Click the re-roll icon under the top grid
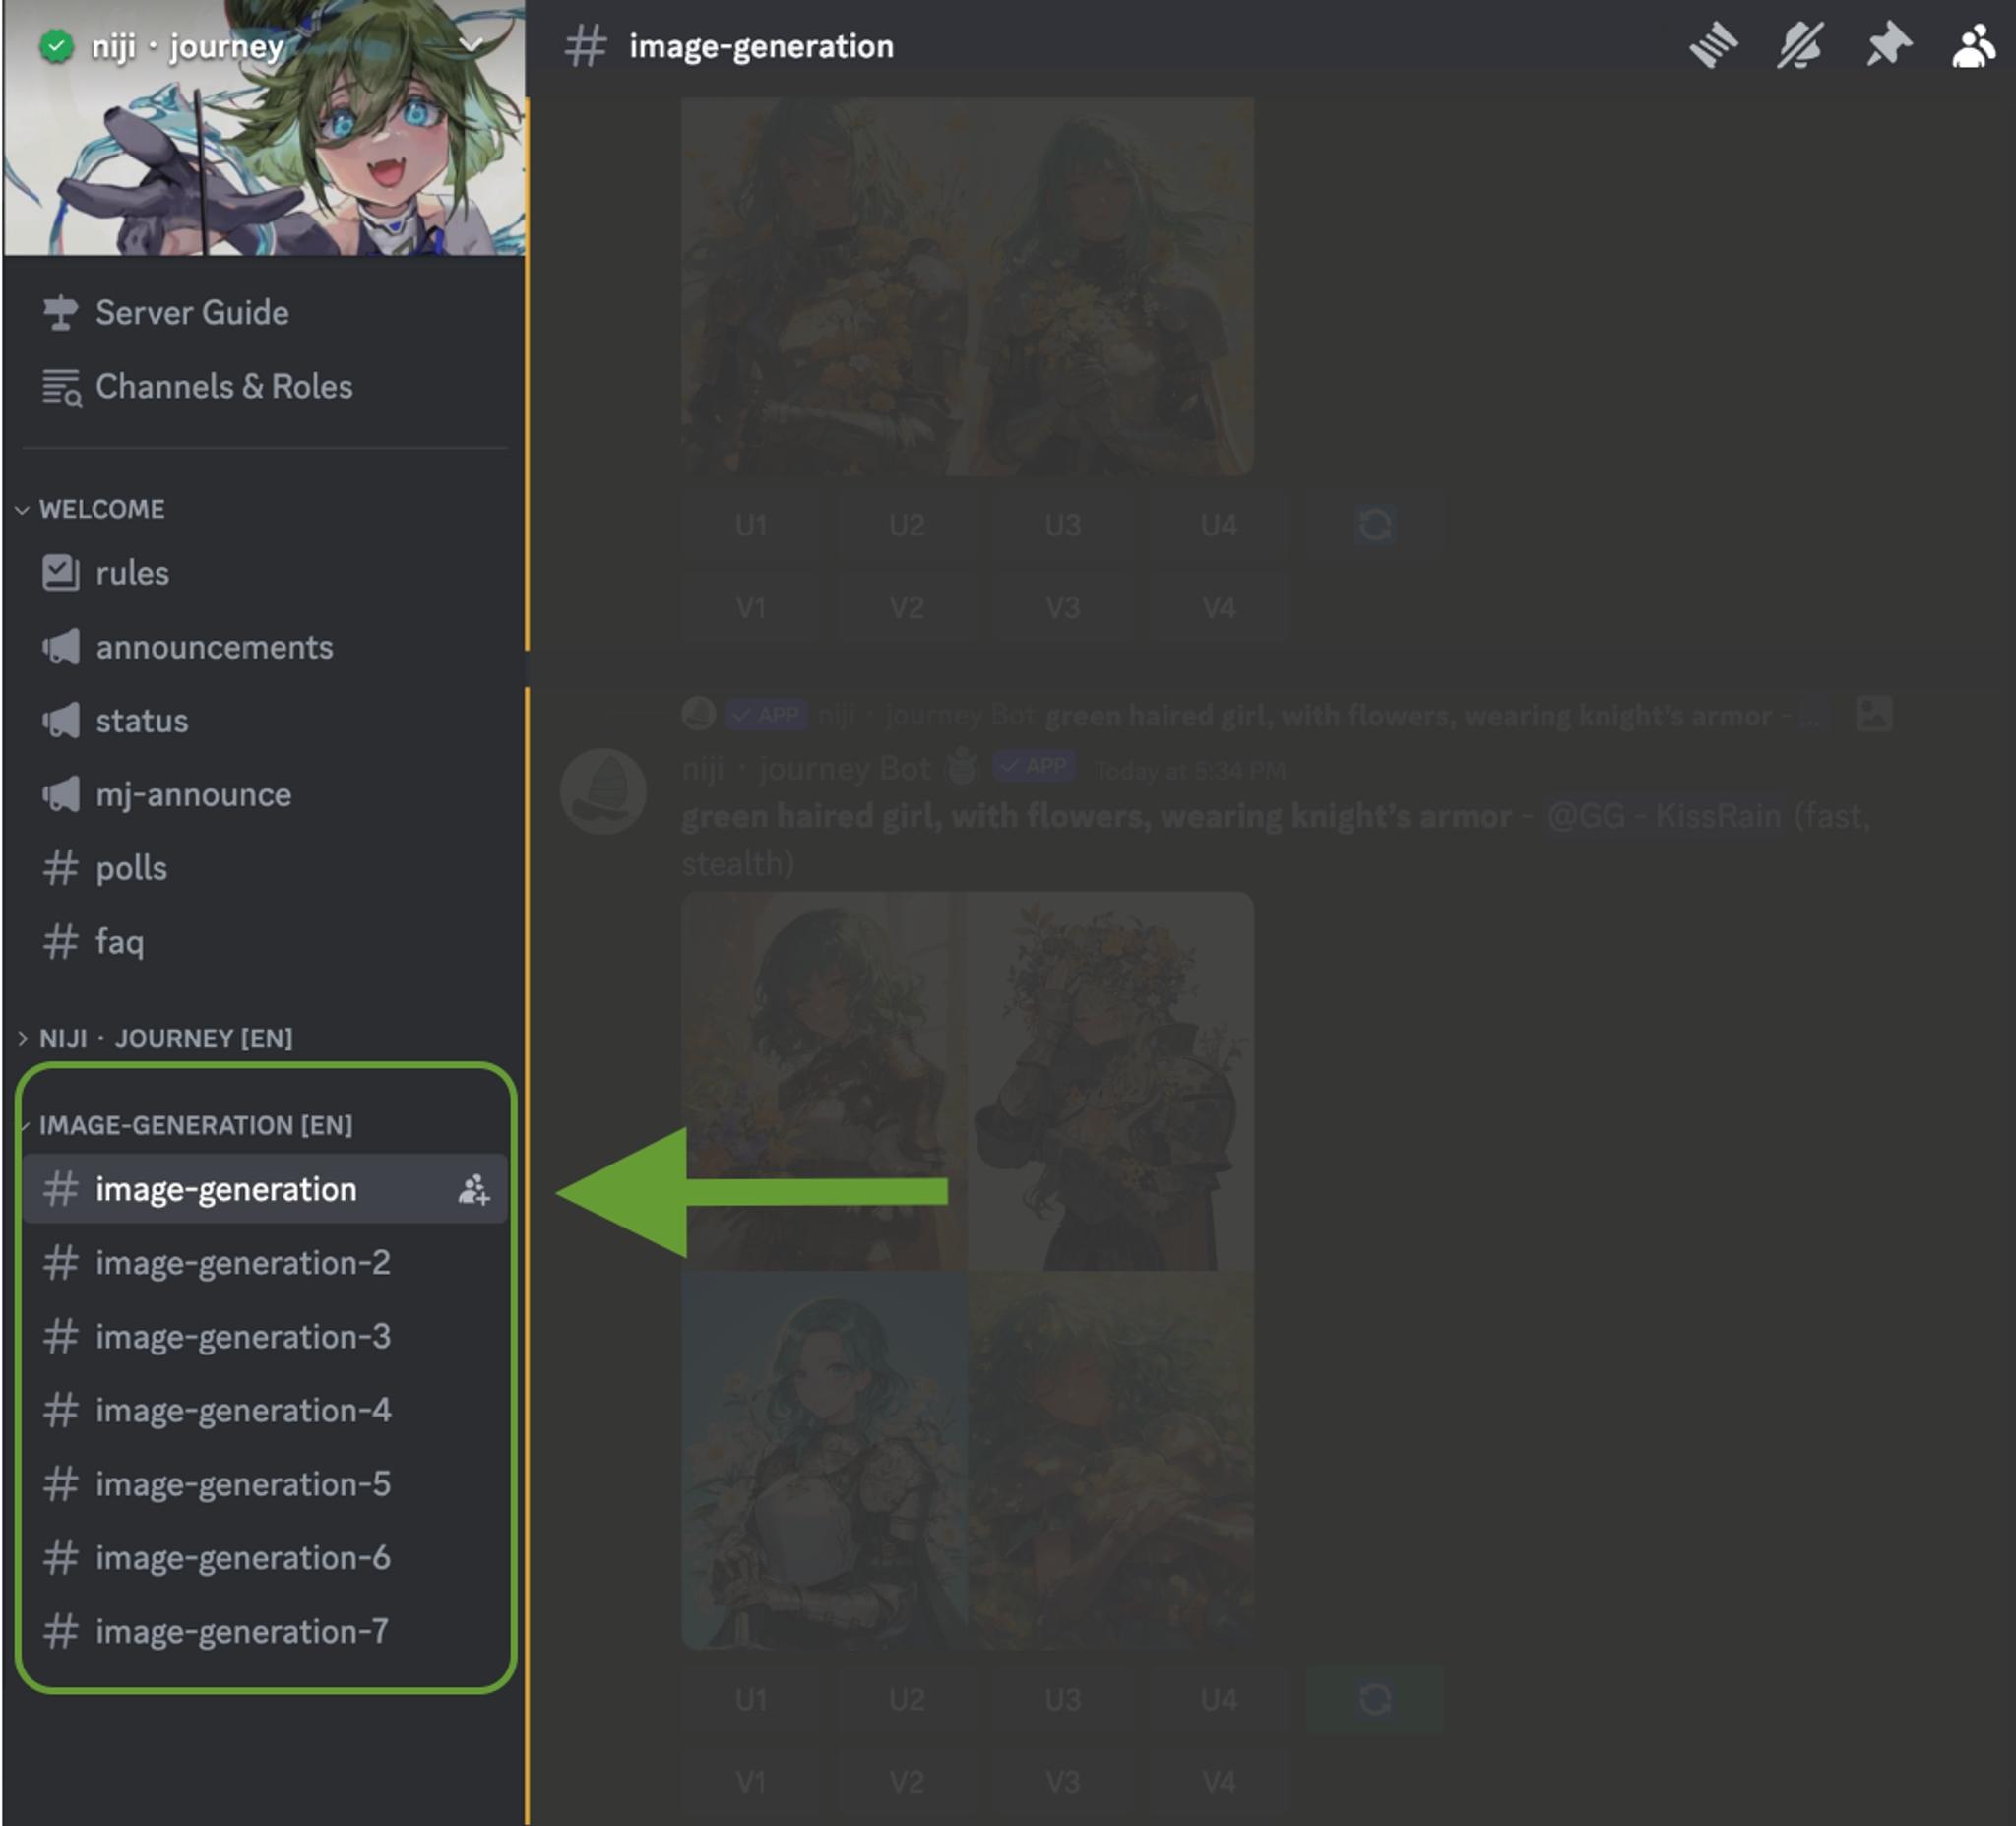This screenshot has height=1826, width=2016. click(1375, 525)
